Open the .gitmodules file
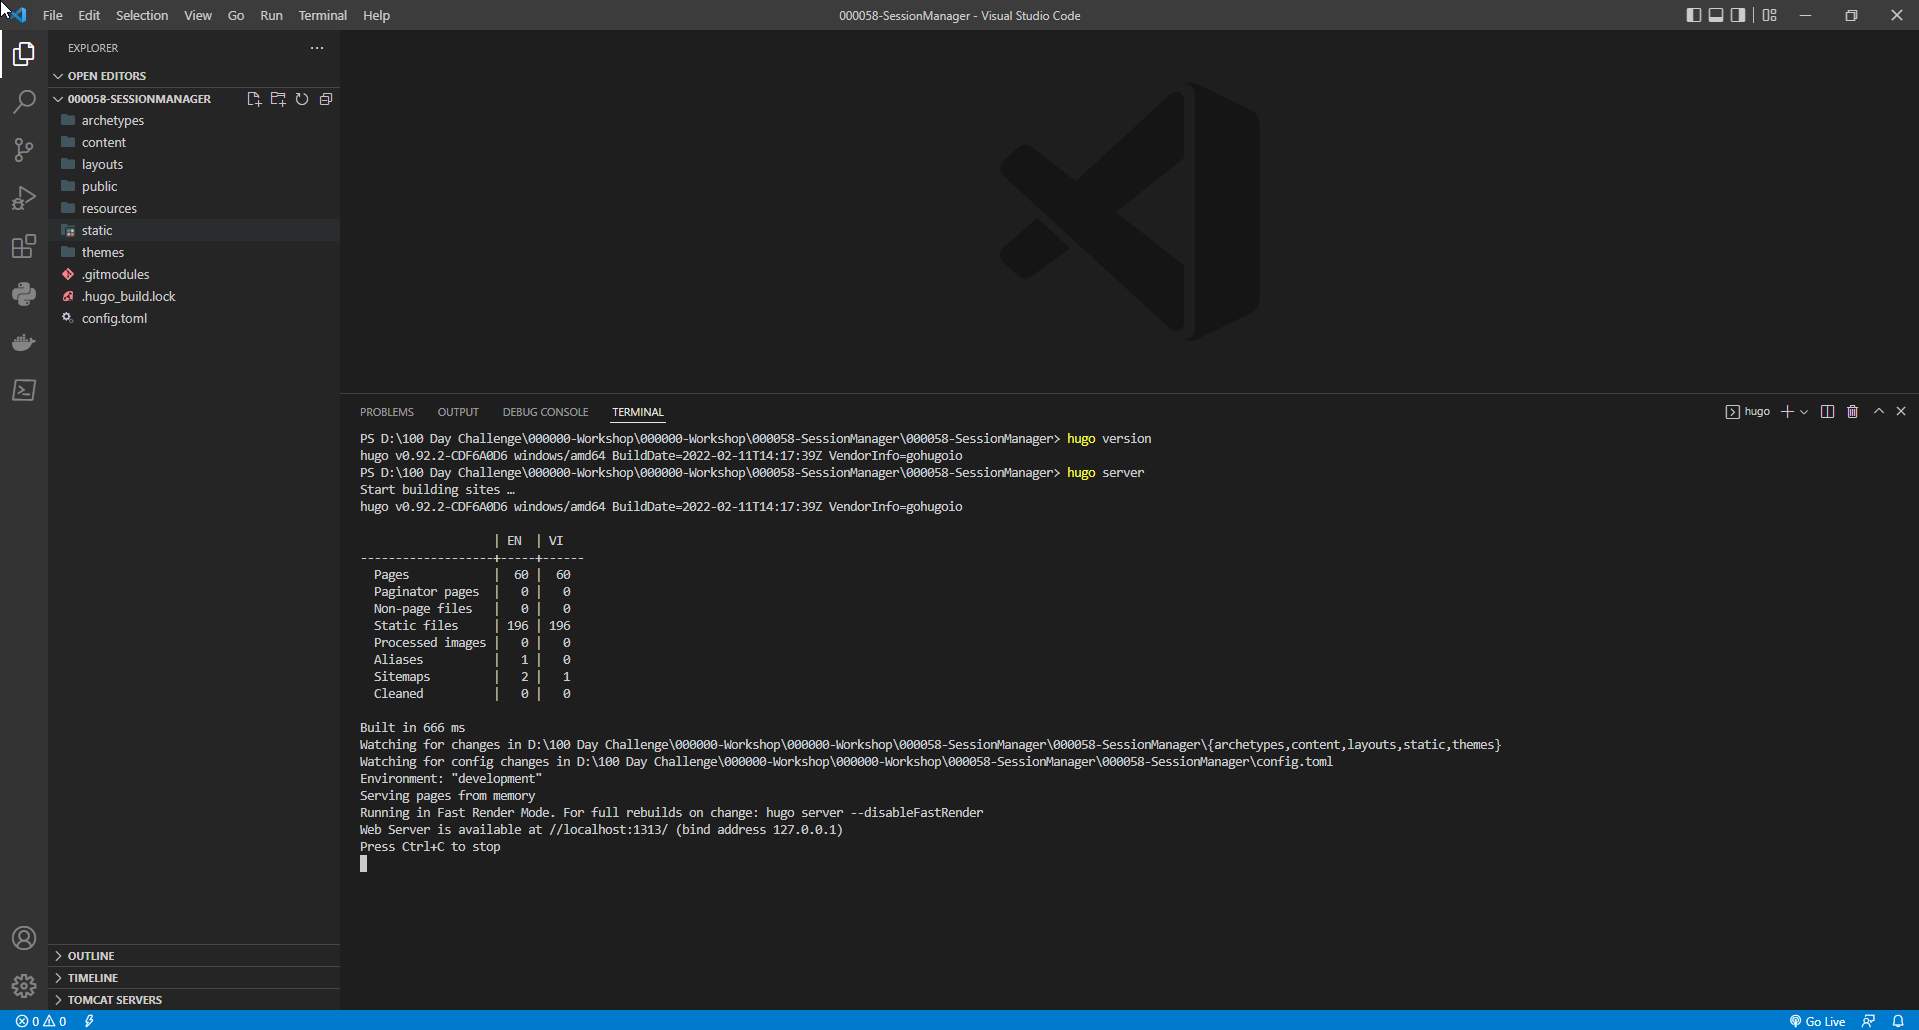This screenshot has height=1030, width=1919. pyautogui.click(x=194, y=275)
